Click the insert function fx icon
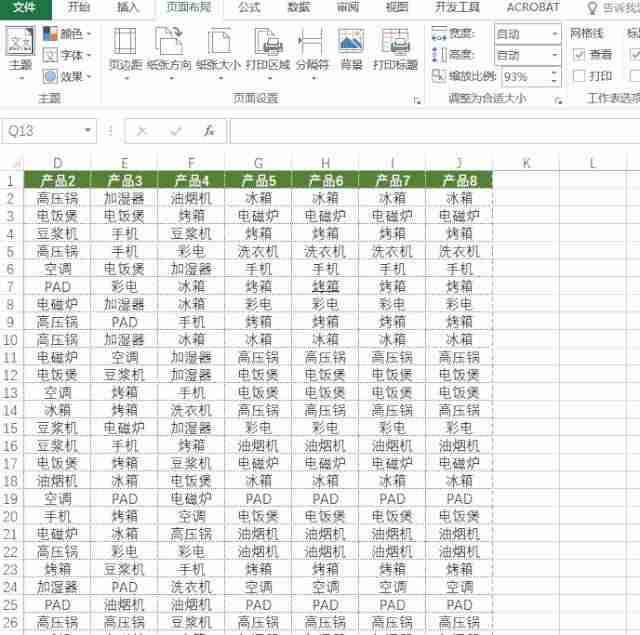 pos(209,131)
